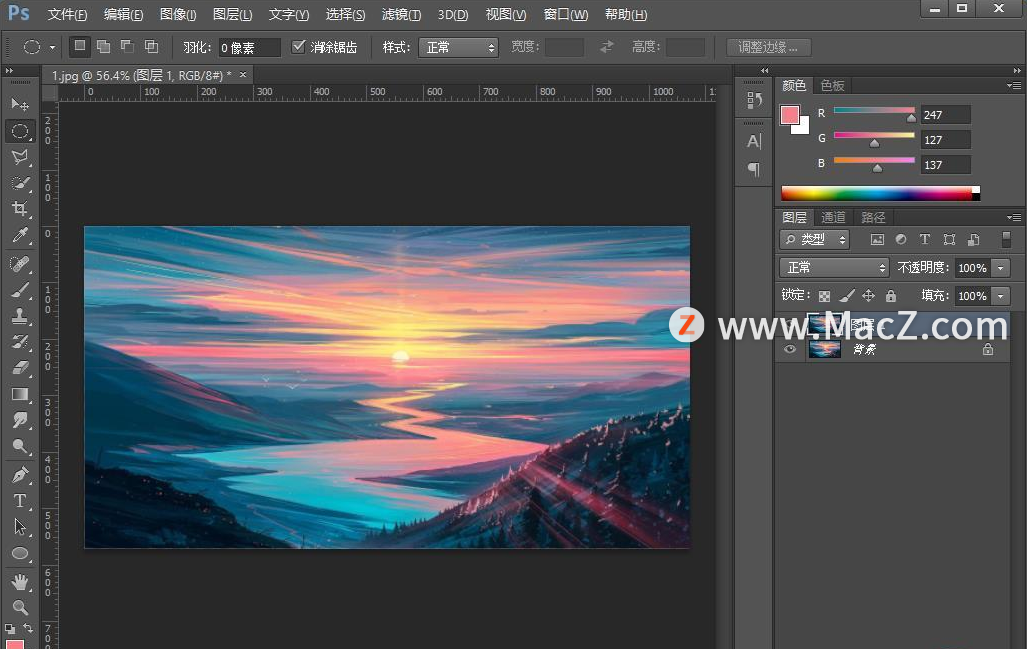Switch to the 通道 channels tab
Screen dimensions: 1027x649
click(x=833, y=217)
